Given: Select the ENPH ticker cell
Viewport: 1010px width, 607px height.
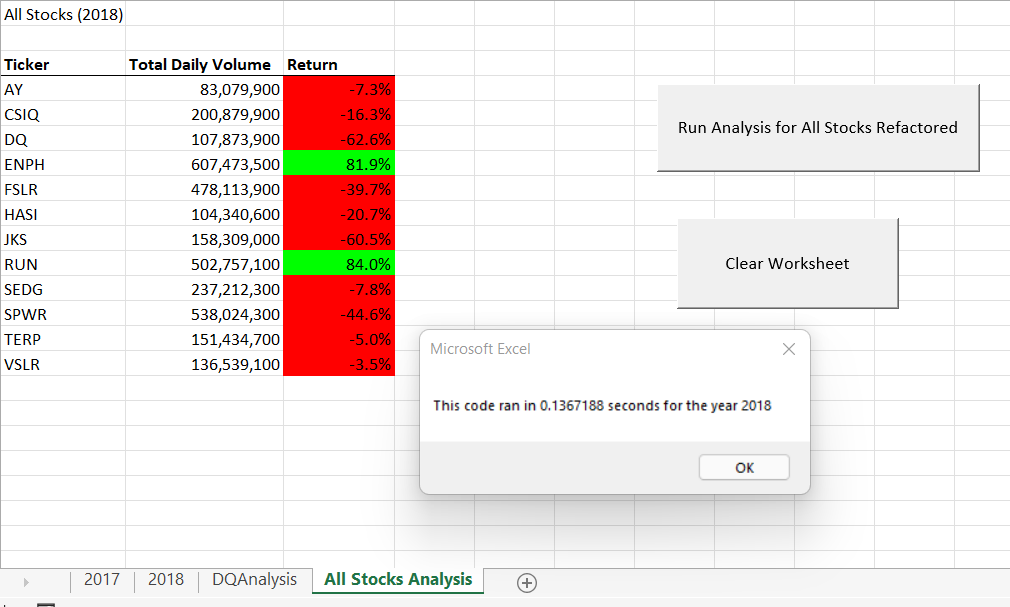Looking at the screenshot, I should pos(63,164).
